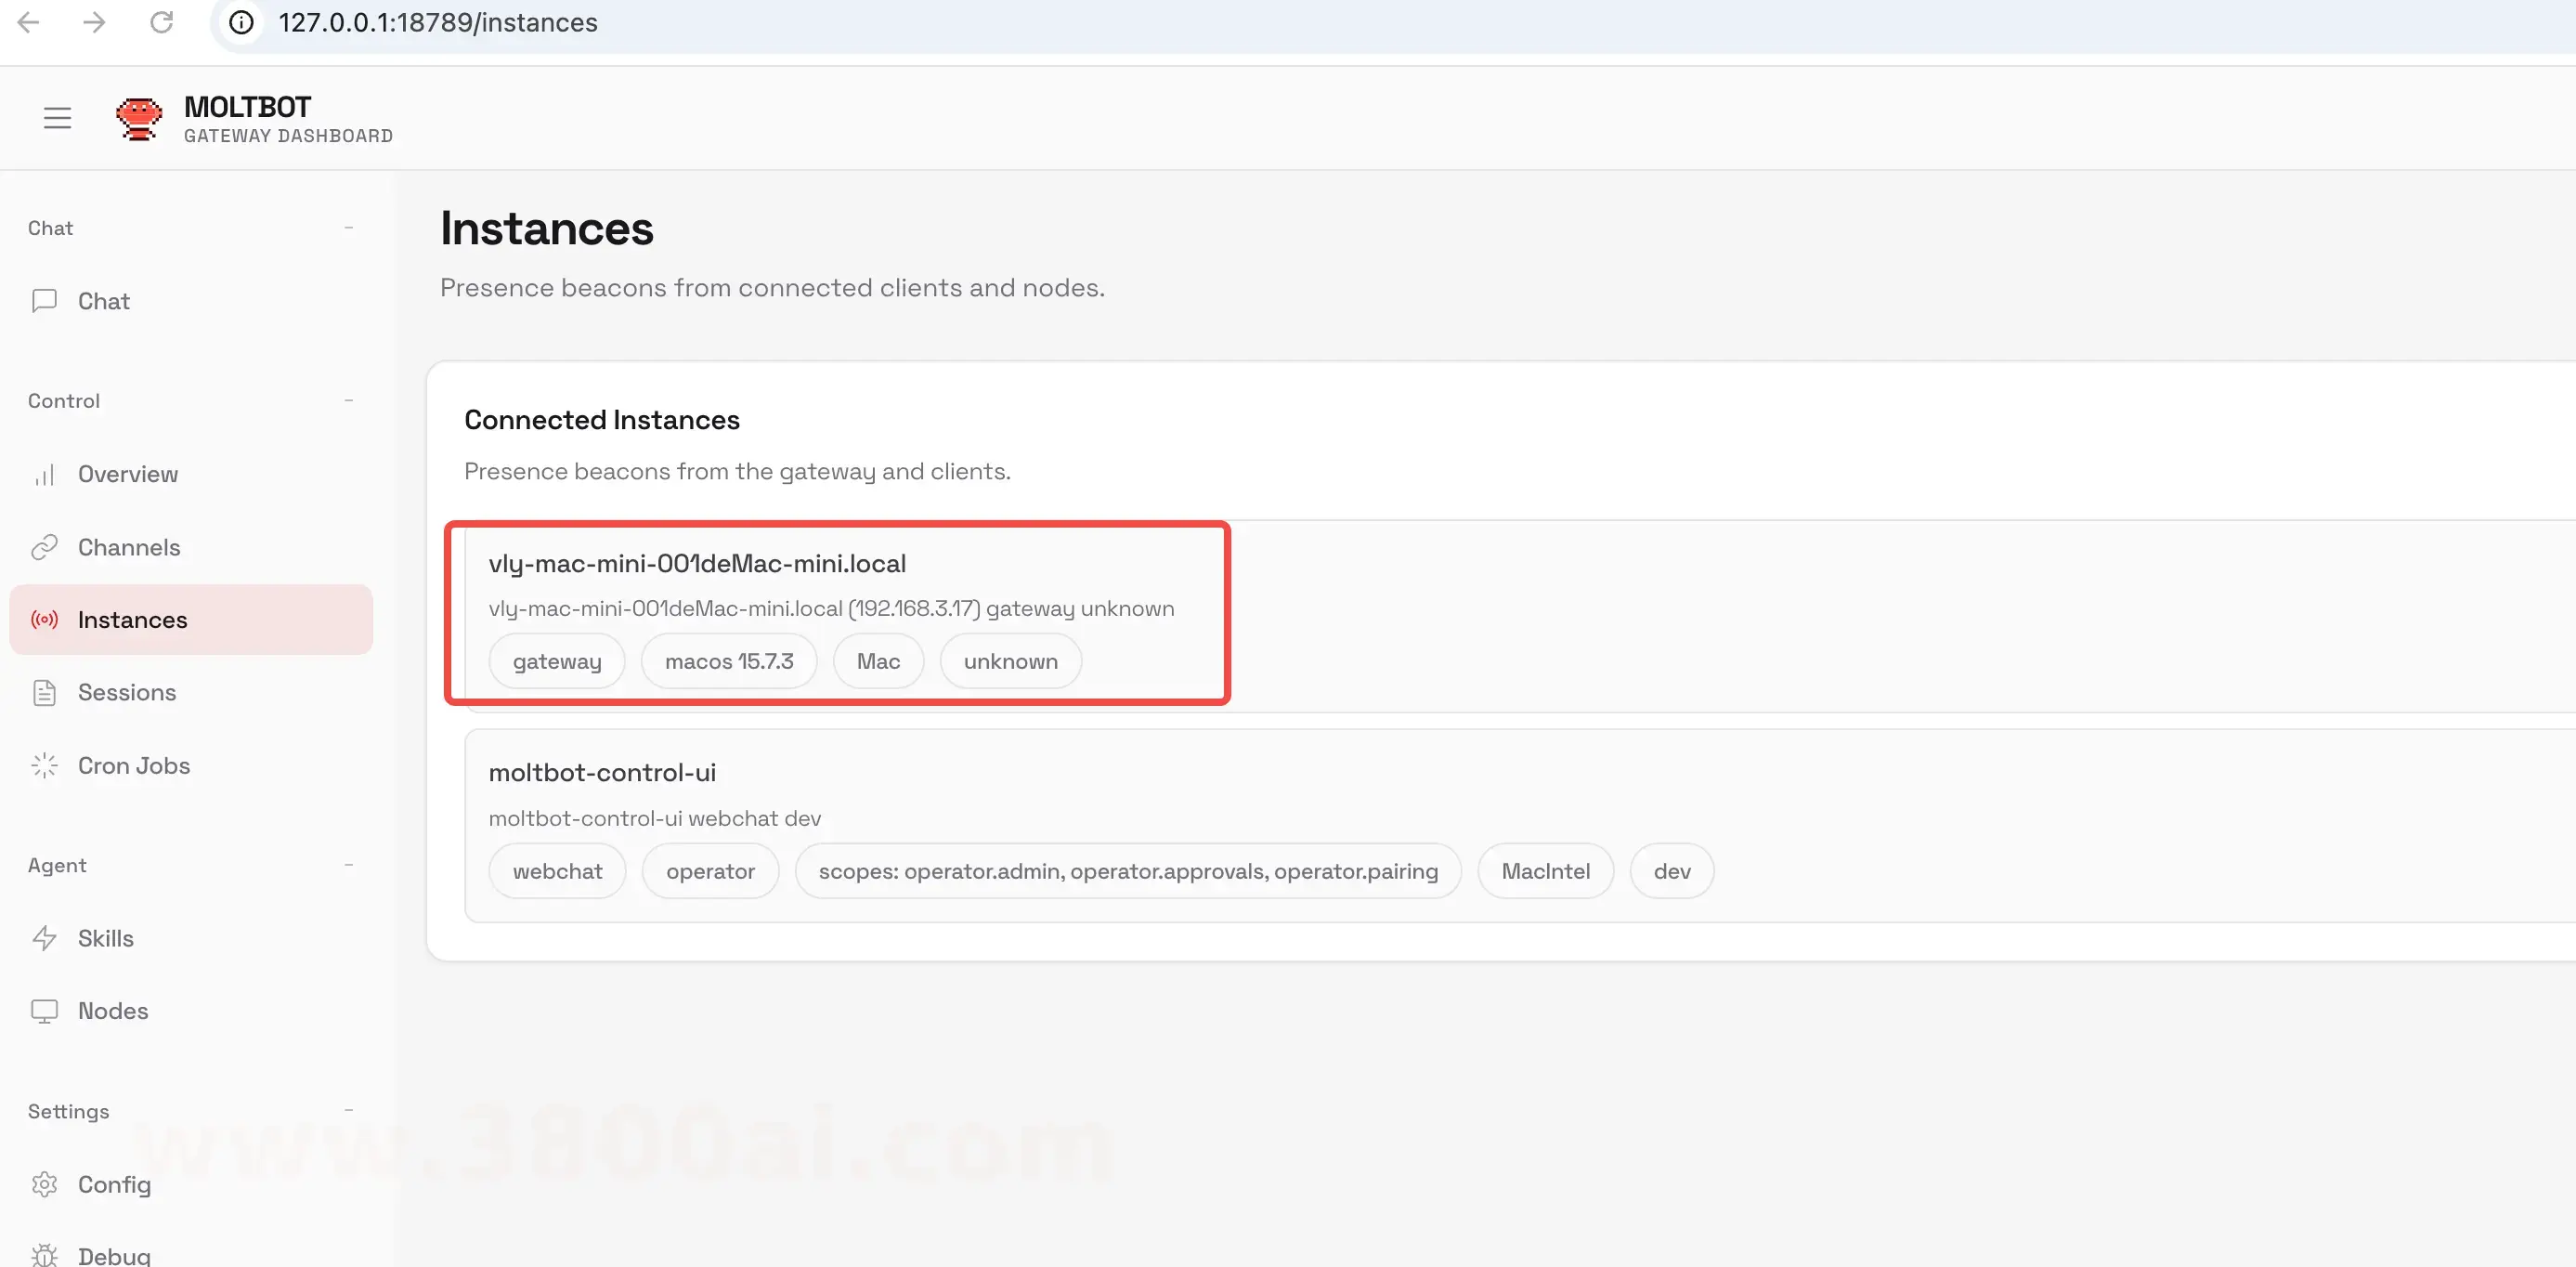Collapse the Agent sidebar section
This screenshot has width=2576, height=1267.
[x=348, y=865]
